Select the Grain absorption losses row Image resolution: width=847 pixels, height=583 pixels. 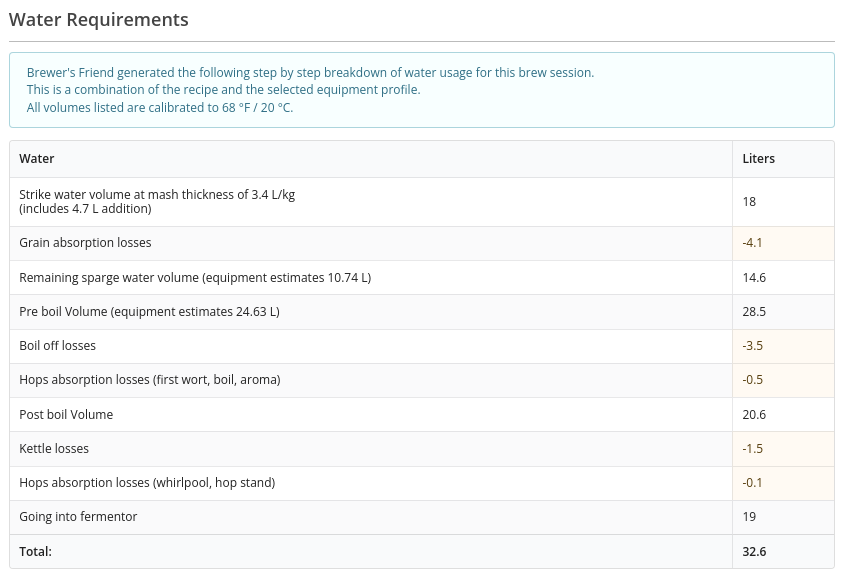click(x=422, y=243)
